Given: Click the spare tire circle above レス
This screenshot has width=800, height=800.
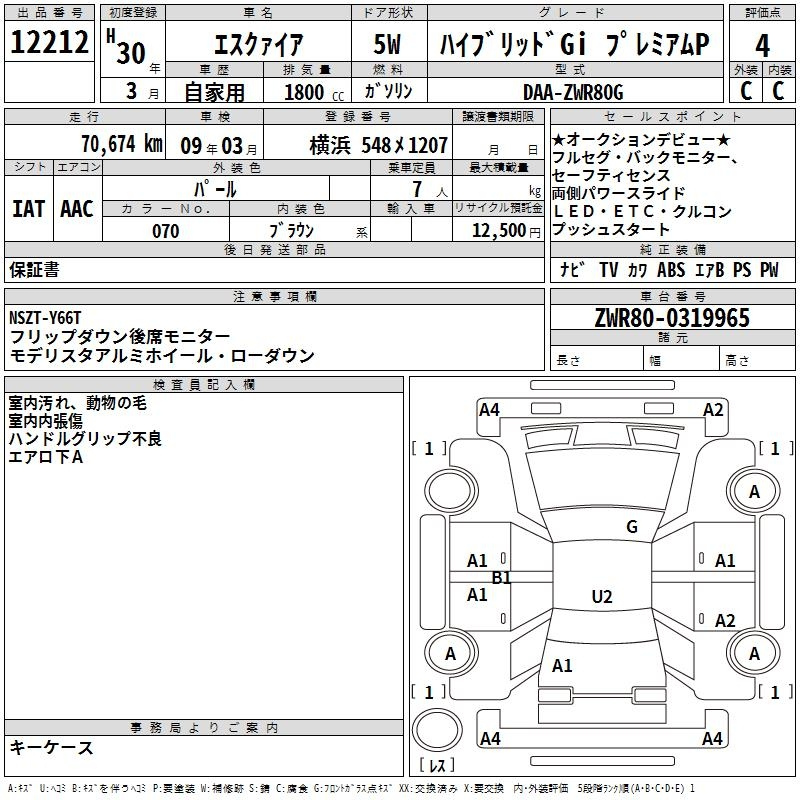Looking at the screenshot, I should [437, 729].
